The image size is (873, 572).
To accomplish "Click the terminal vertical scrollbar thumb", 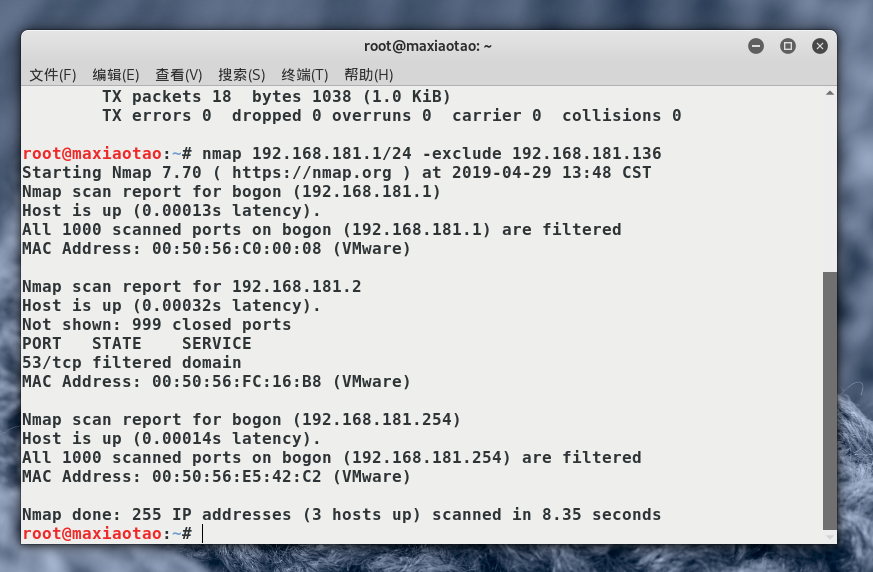I will pos(830,400).
